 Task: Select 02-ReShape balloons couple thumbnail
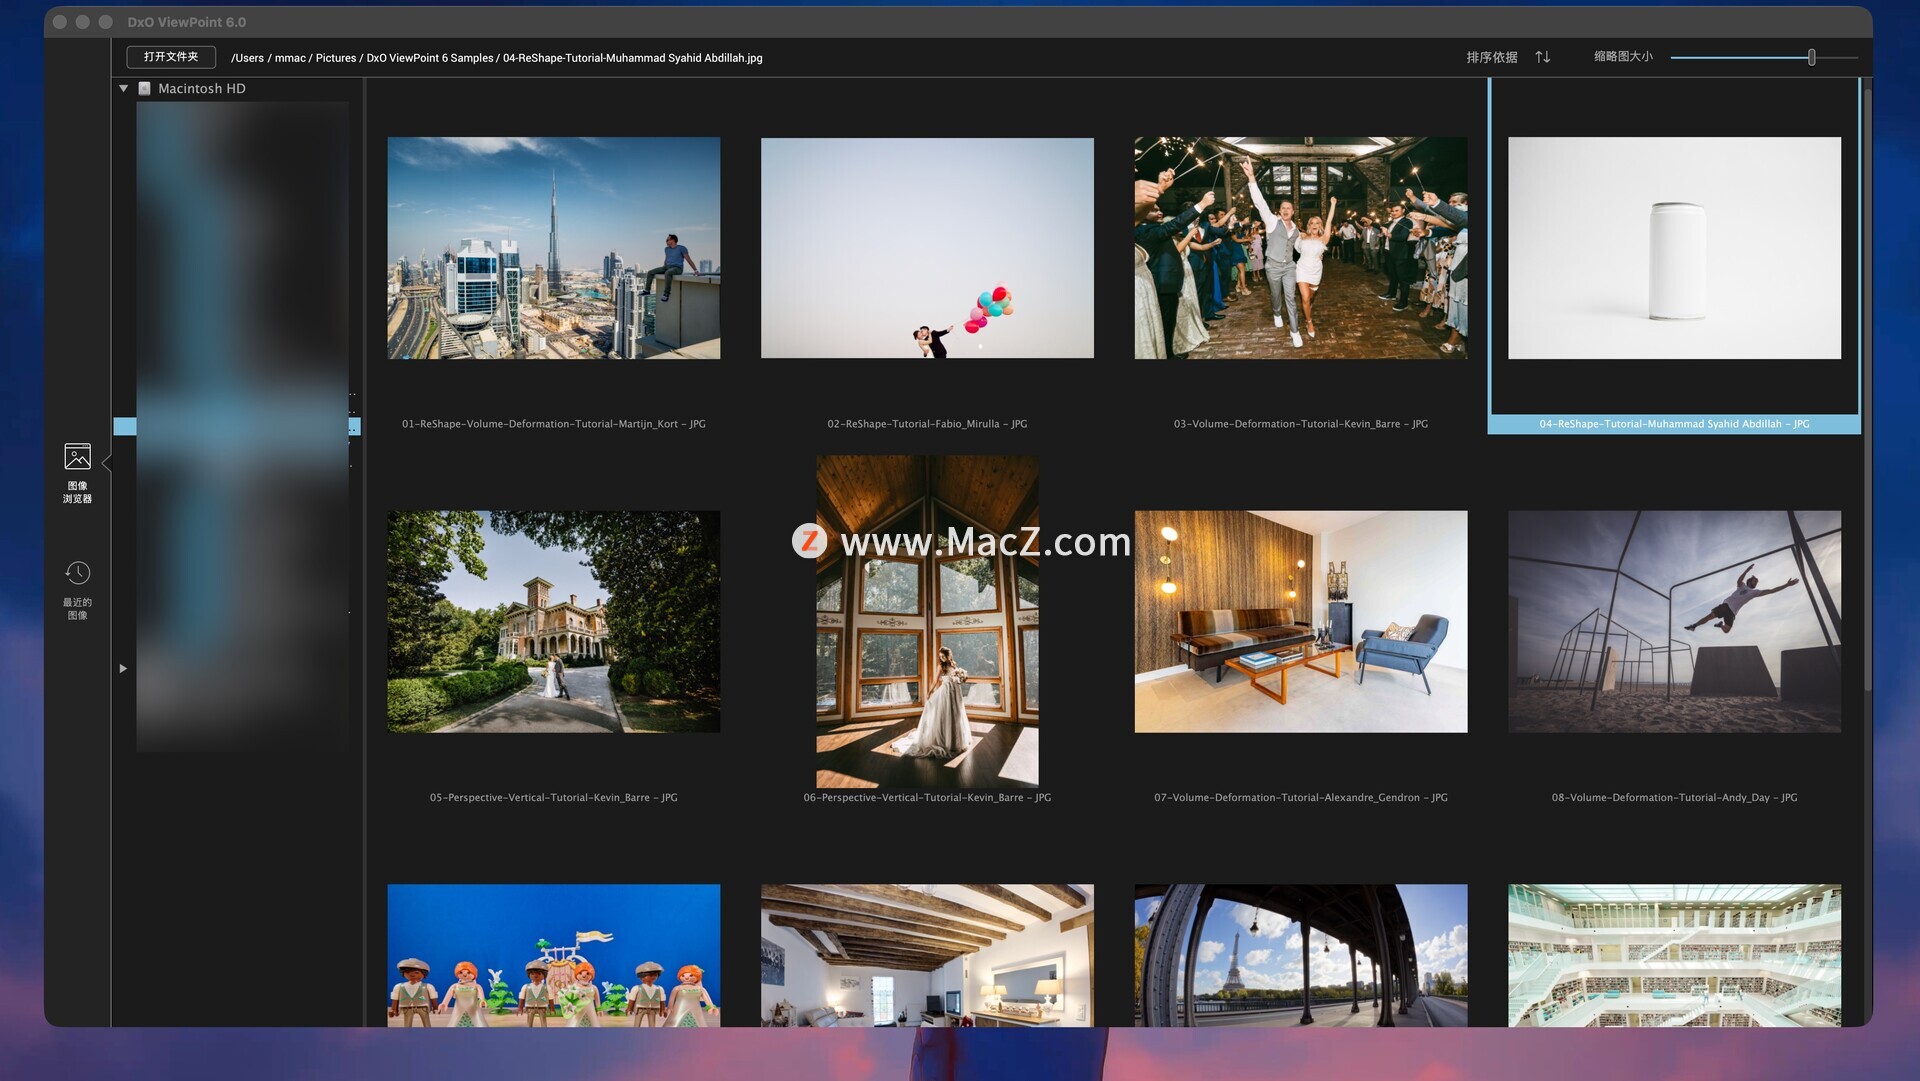coord(926,248)
